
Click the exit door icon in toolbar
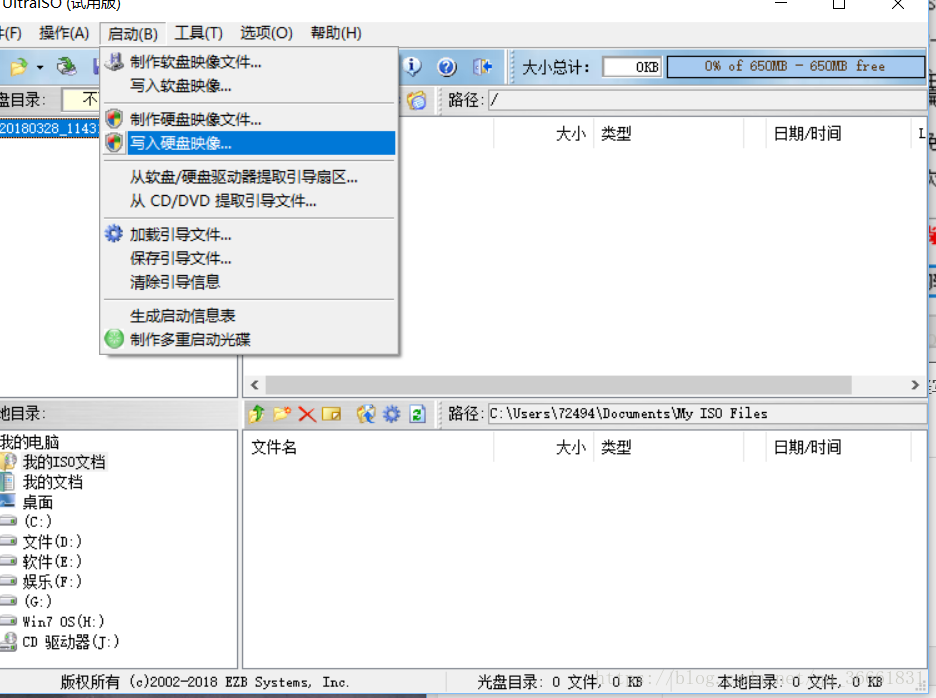click(482, 66)
